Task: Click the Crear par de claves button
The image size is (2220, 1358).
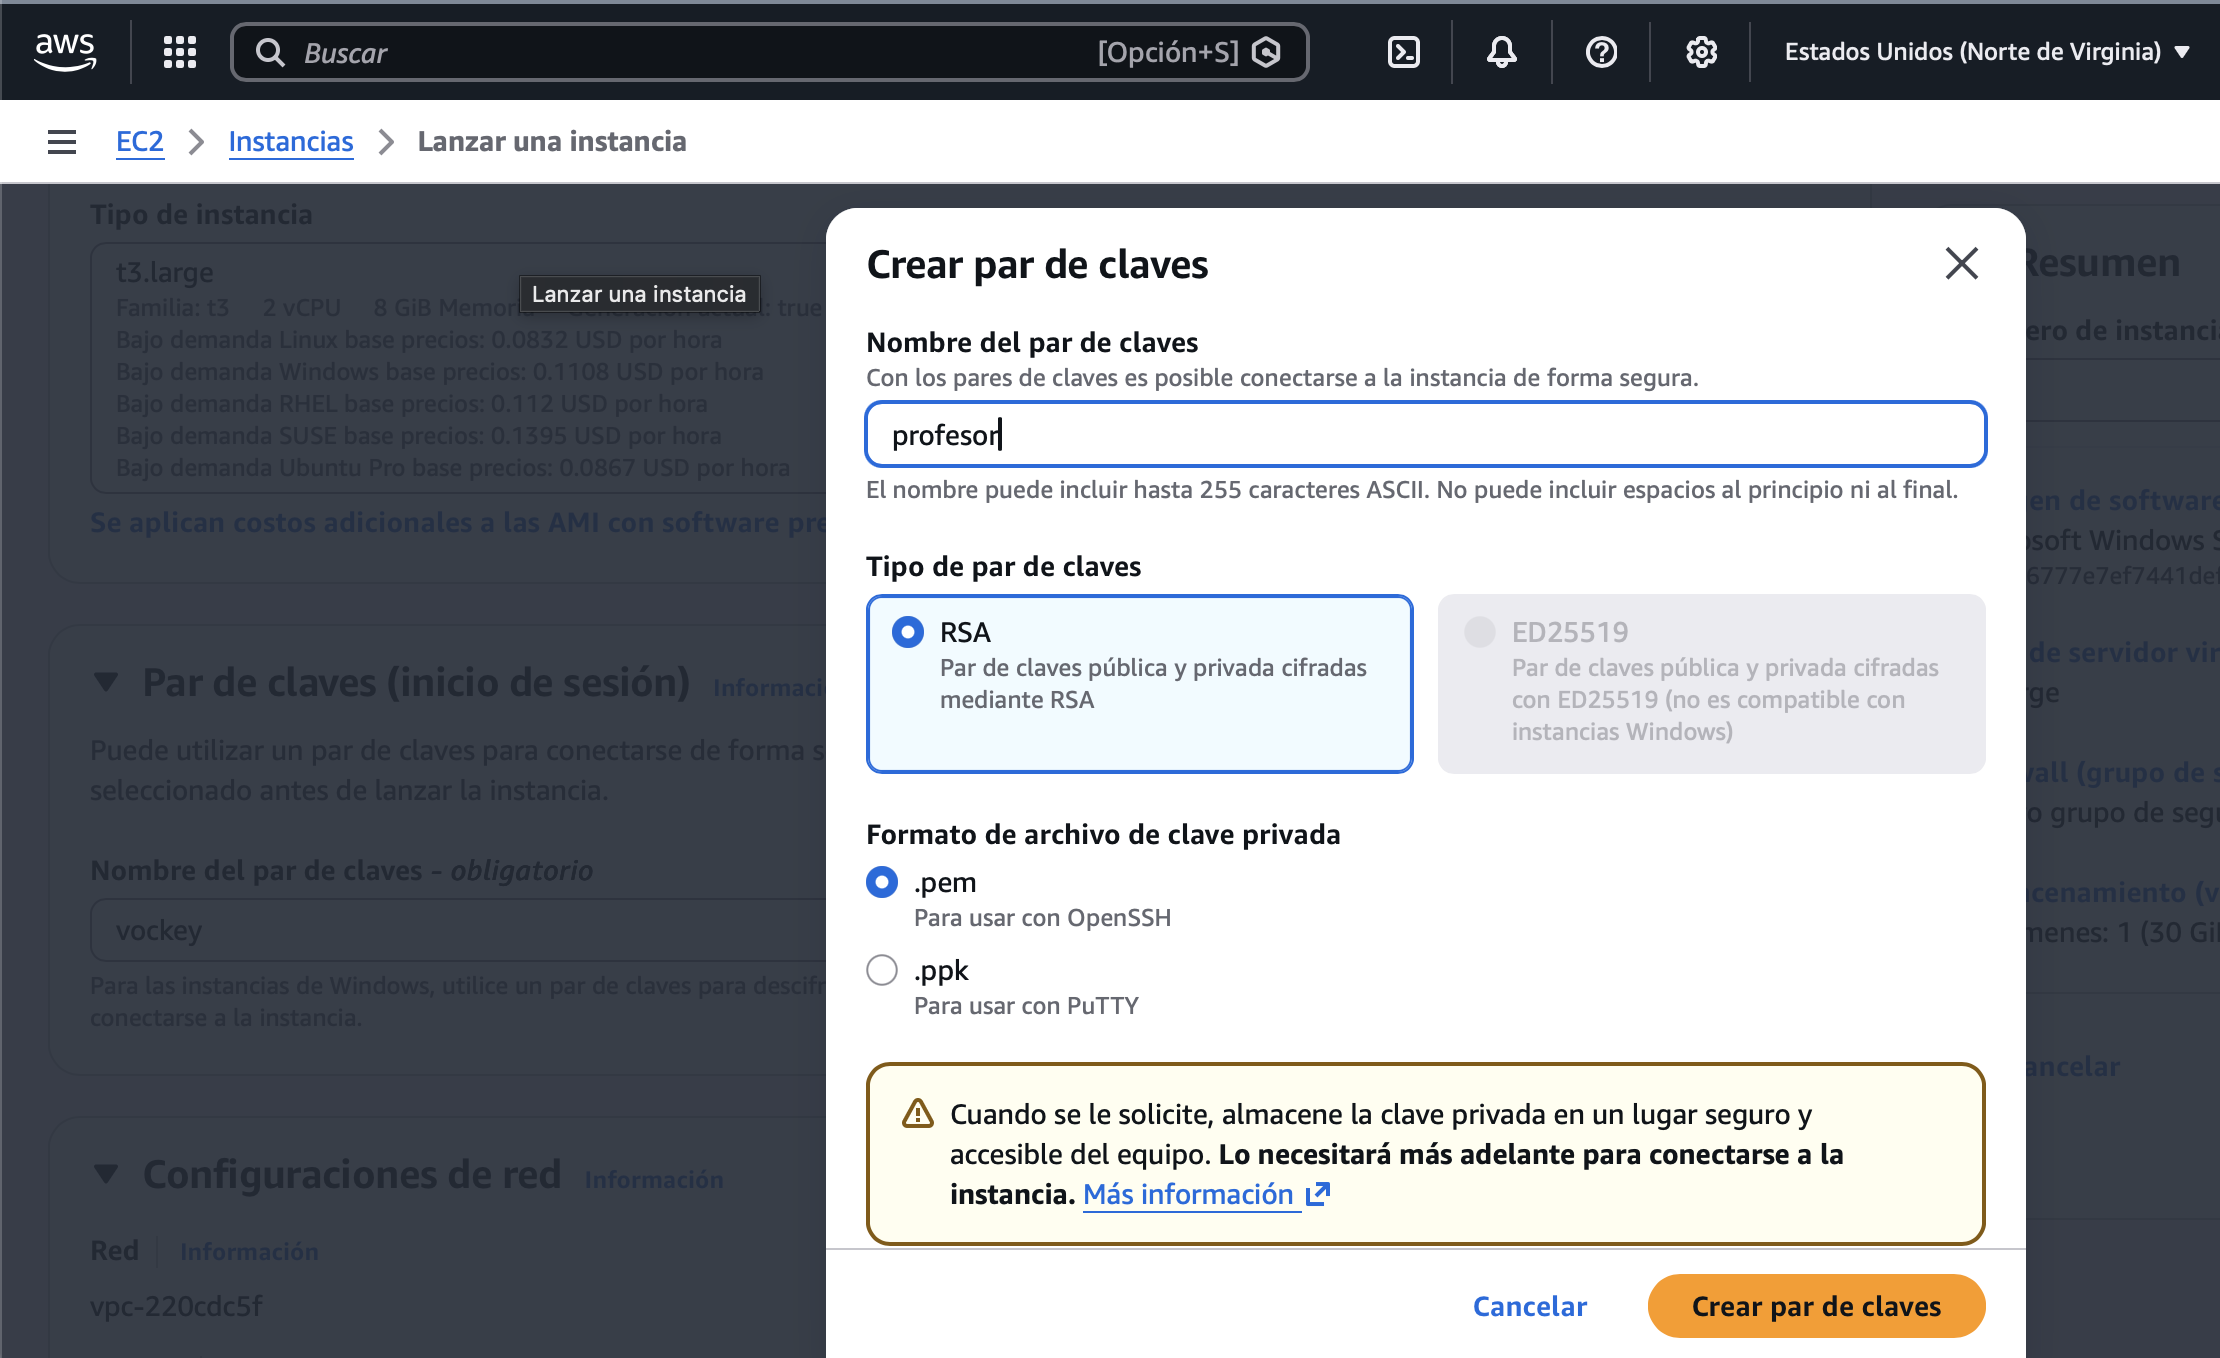Action: (x=1815, y=1306)
